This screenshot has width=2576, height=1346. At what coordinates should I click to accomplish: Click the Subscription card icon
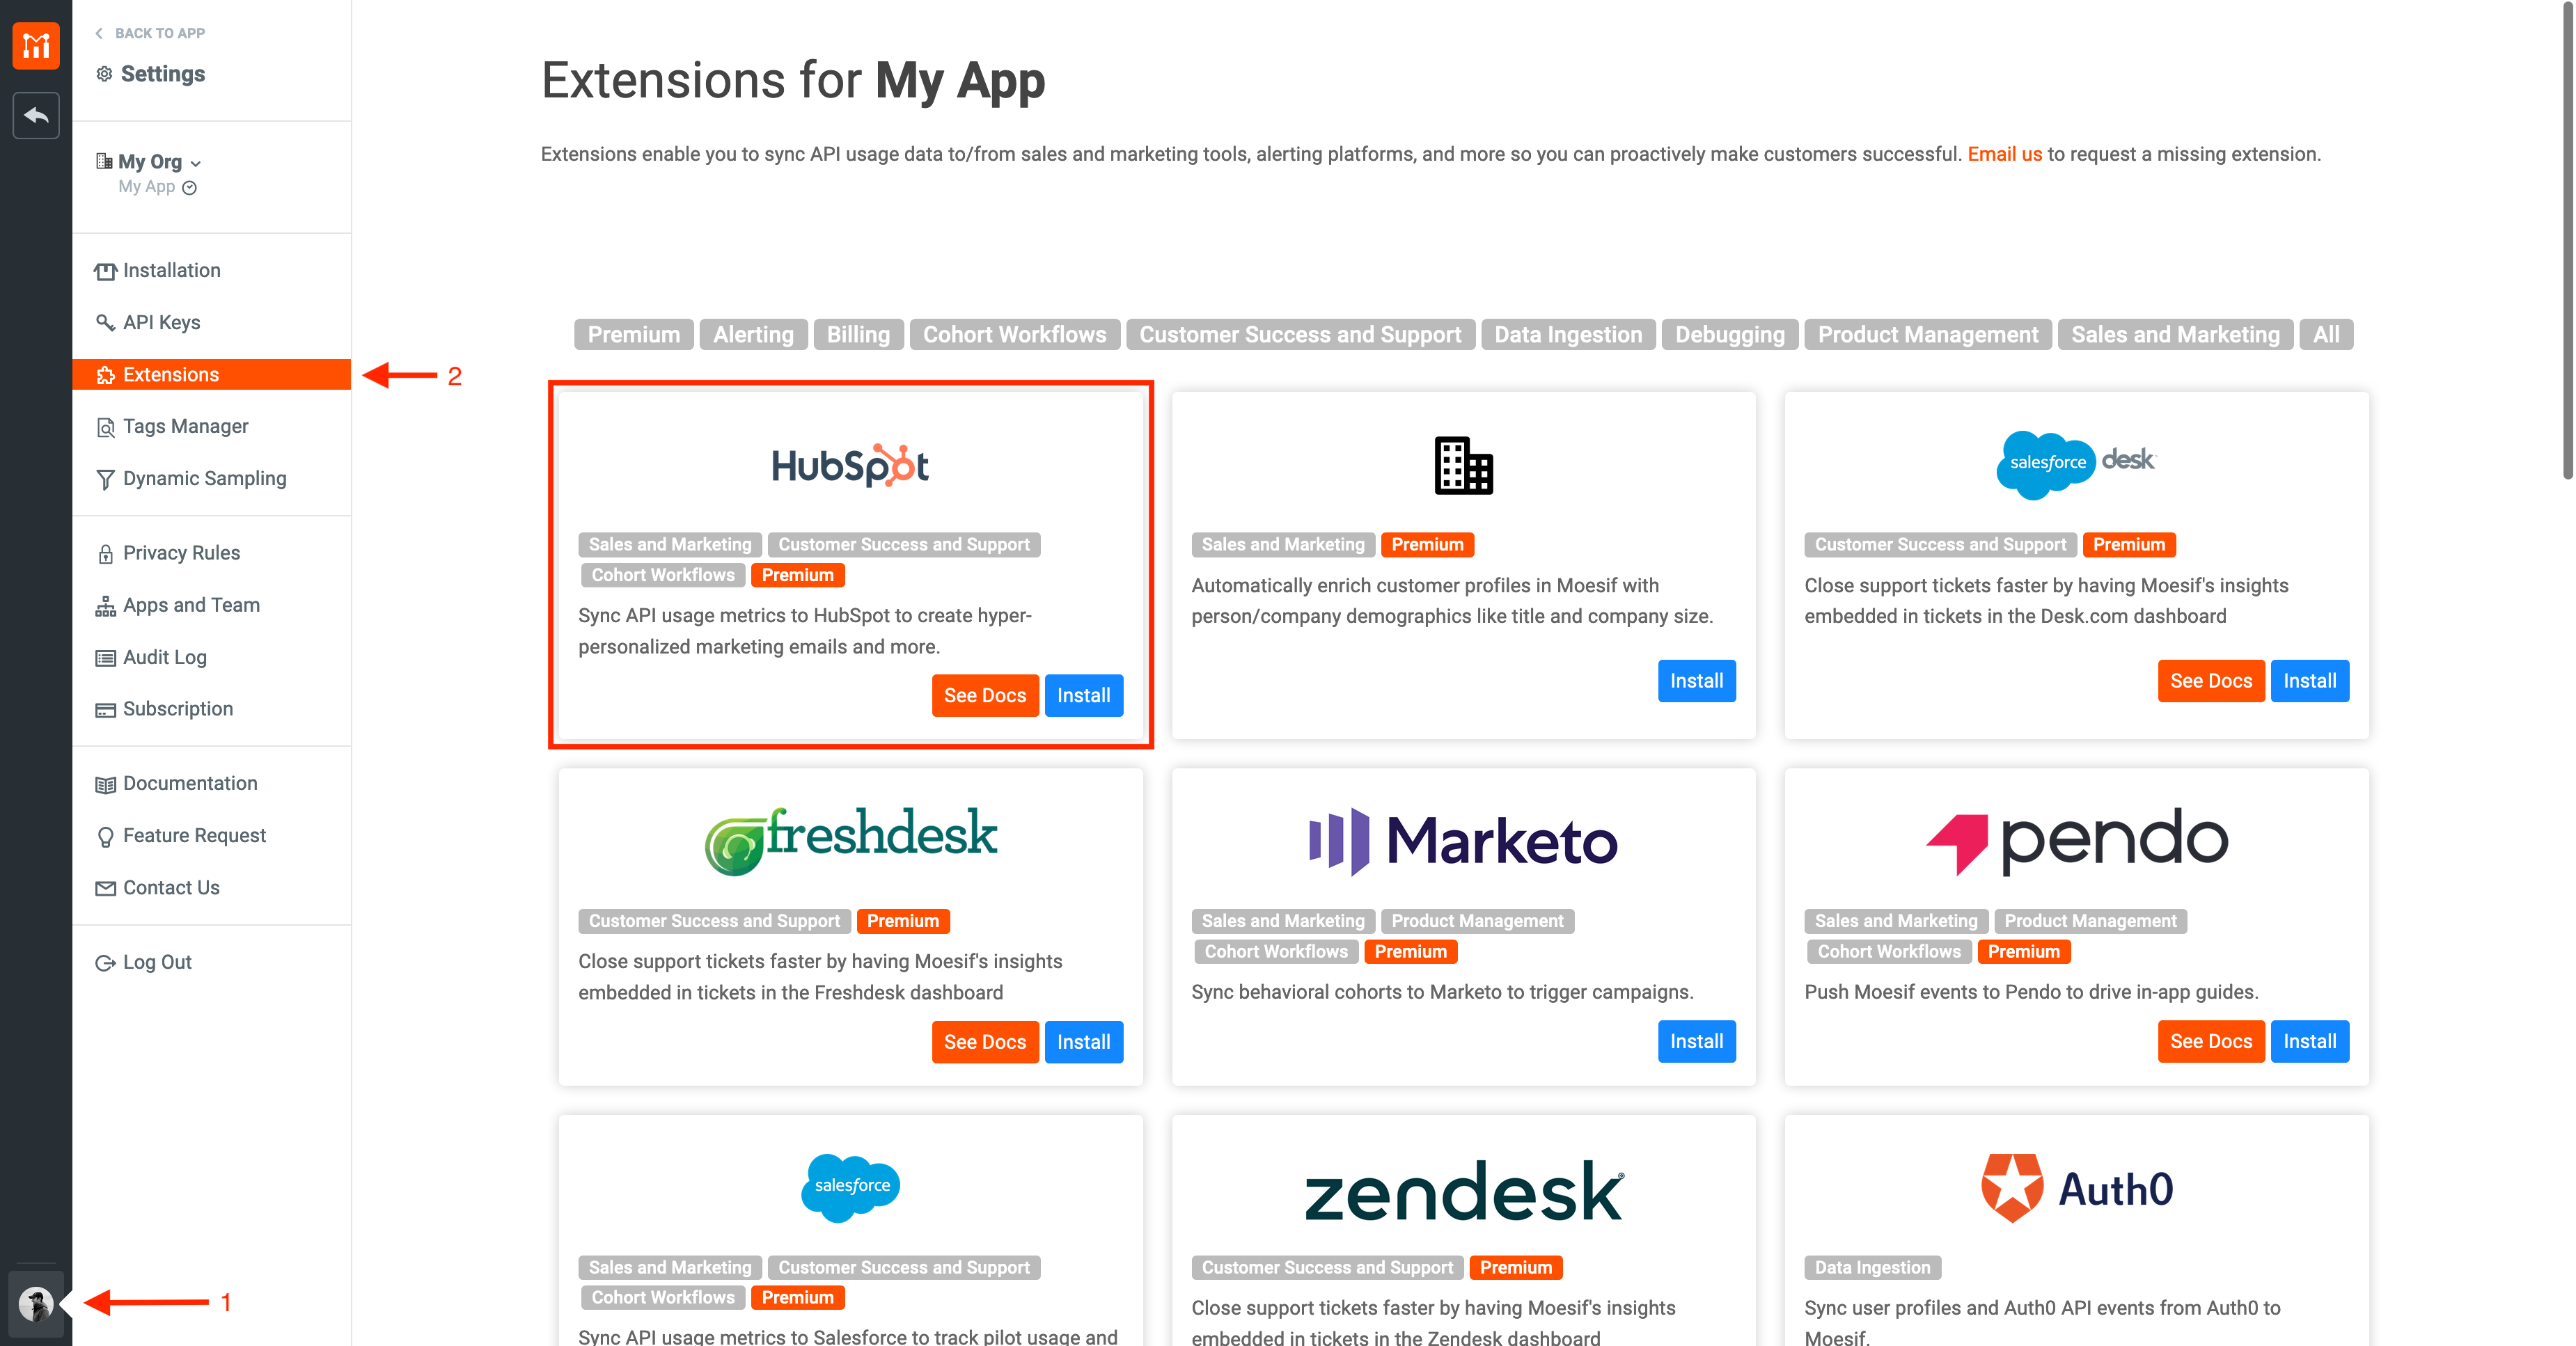pos(106,709)
